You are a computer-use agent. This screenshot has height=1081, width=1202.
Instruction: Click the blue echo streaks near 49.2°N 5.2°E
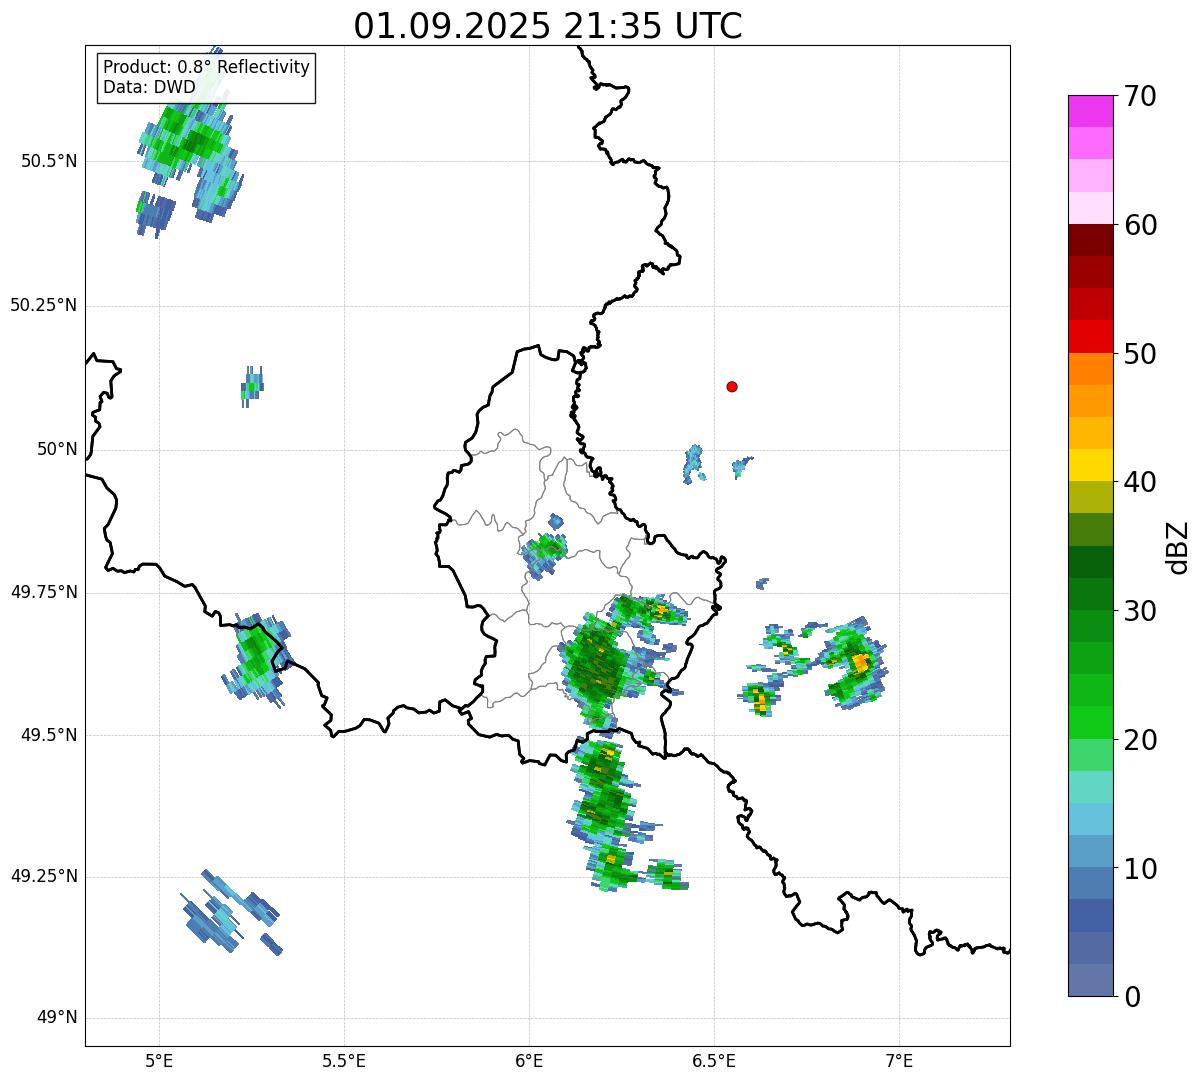point(232,912)
